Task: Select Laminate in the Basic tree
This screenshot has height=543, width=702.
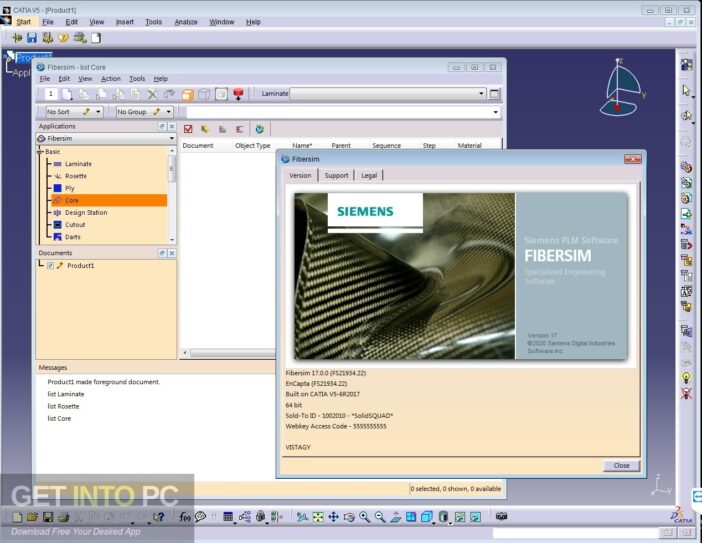Action: pyautogui.click(x=78, y=164)
